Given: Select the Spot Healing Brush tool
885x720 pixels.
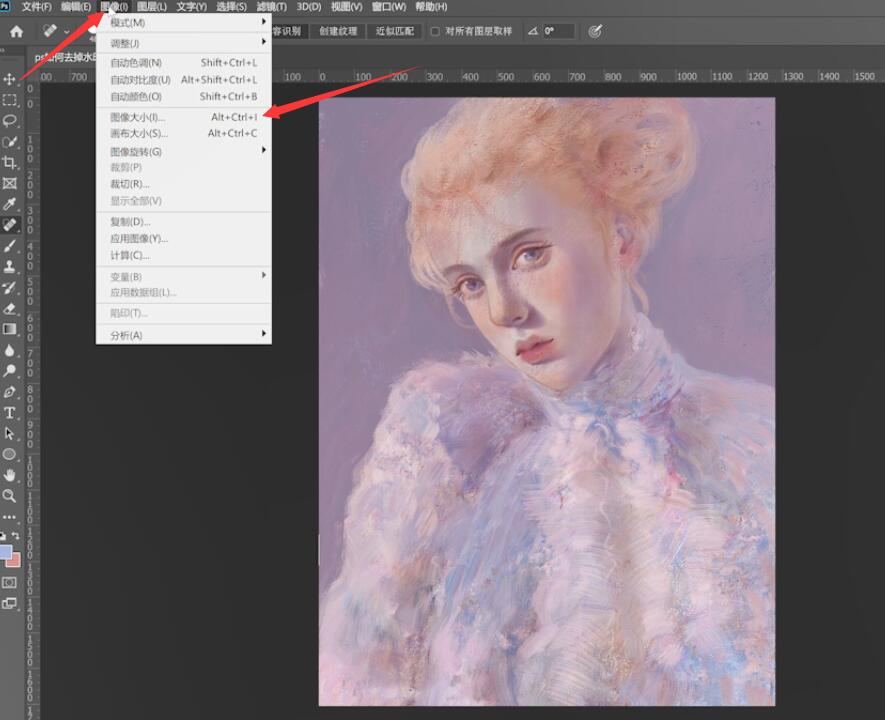Looking at the screenshot, I should tap(10, 225).
